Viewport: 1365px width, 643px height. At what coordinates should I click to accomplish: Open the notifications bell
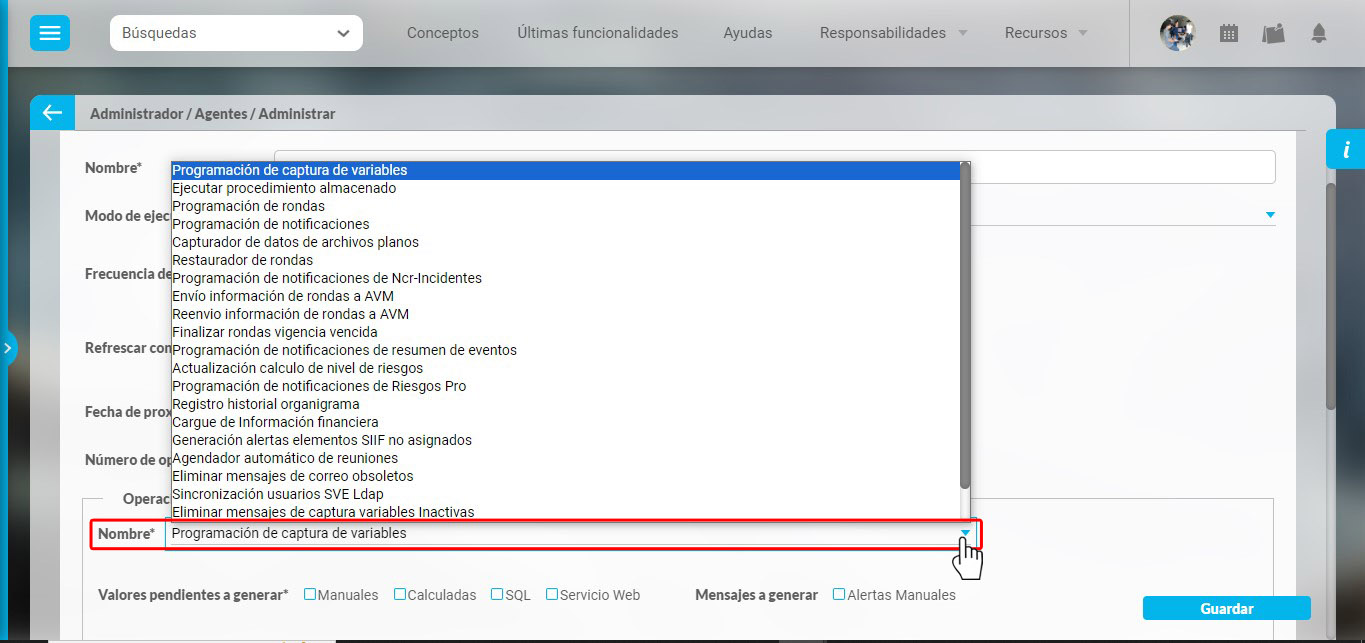[x=1319, y=33]
